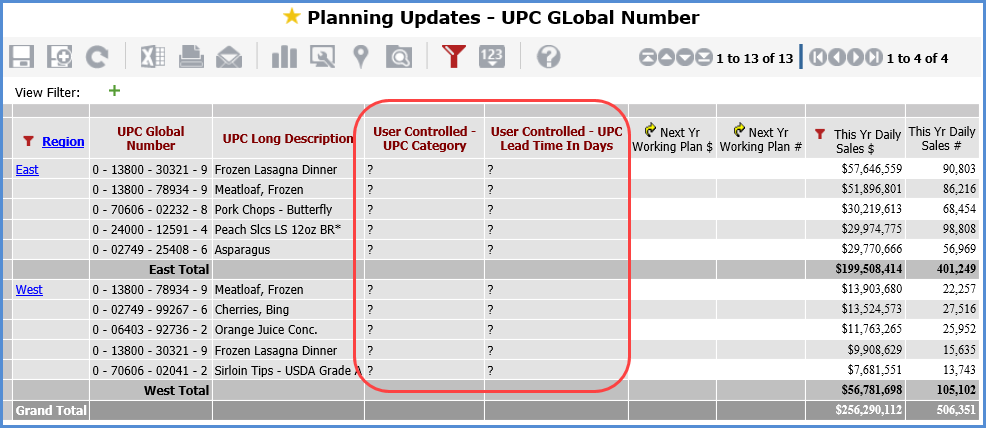Click the map location pin icon
The height and width of the screenshot is (428, 986).
pyautogui.click(x=360, y=57)
